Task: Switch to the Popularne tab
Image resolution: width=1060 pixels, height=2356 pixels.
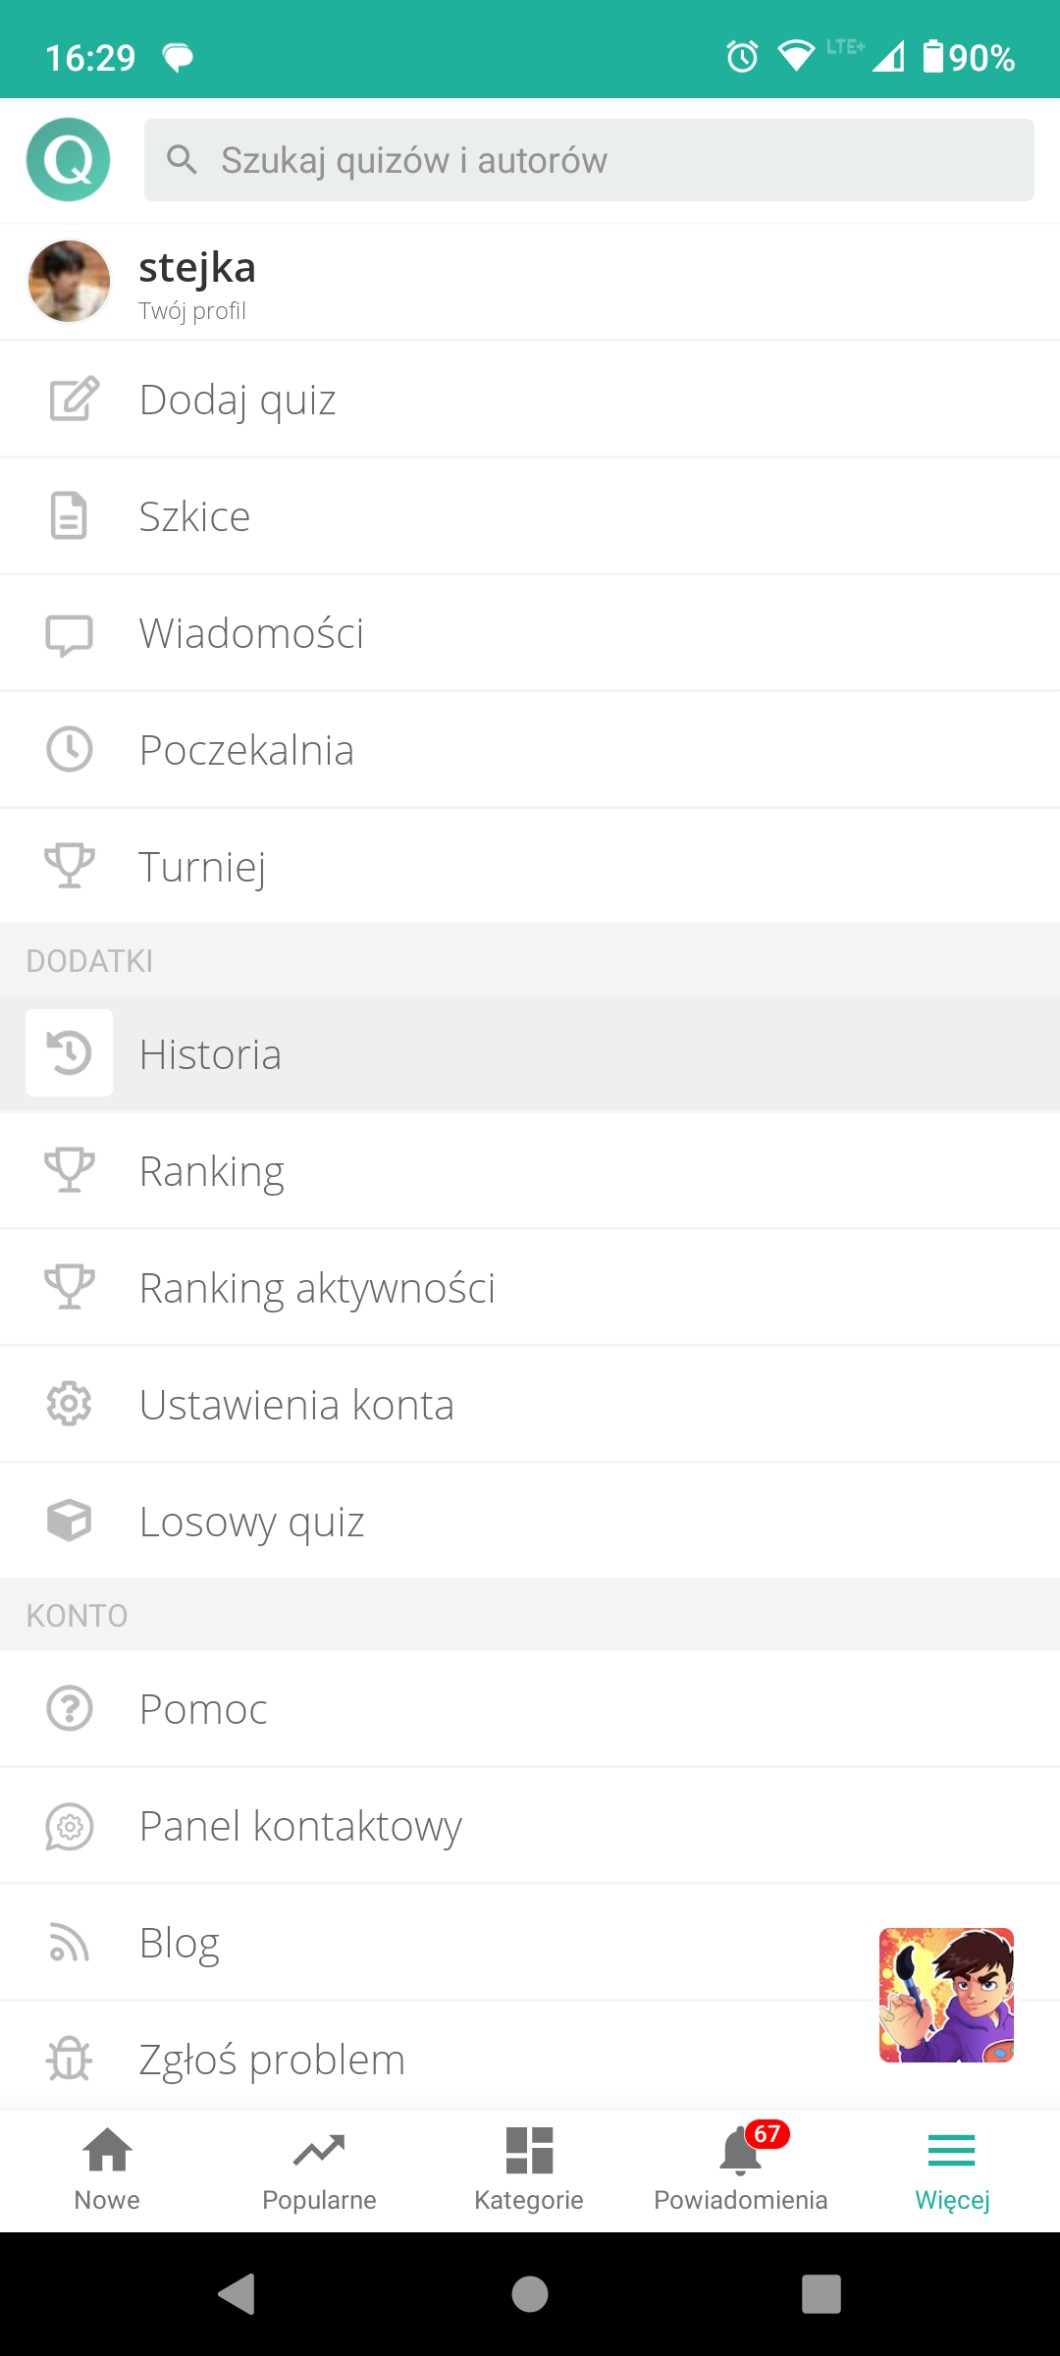Action: click(x=319, y=2168)
